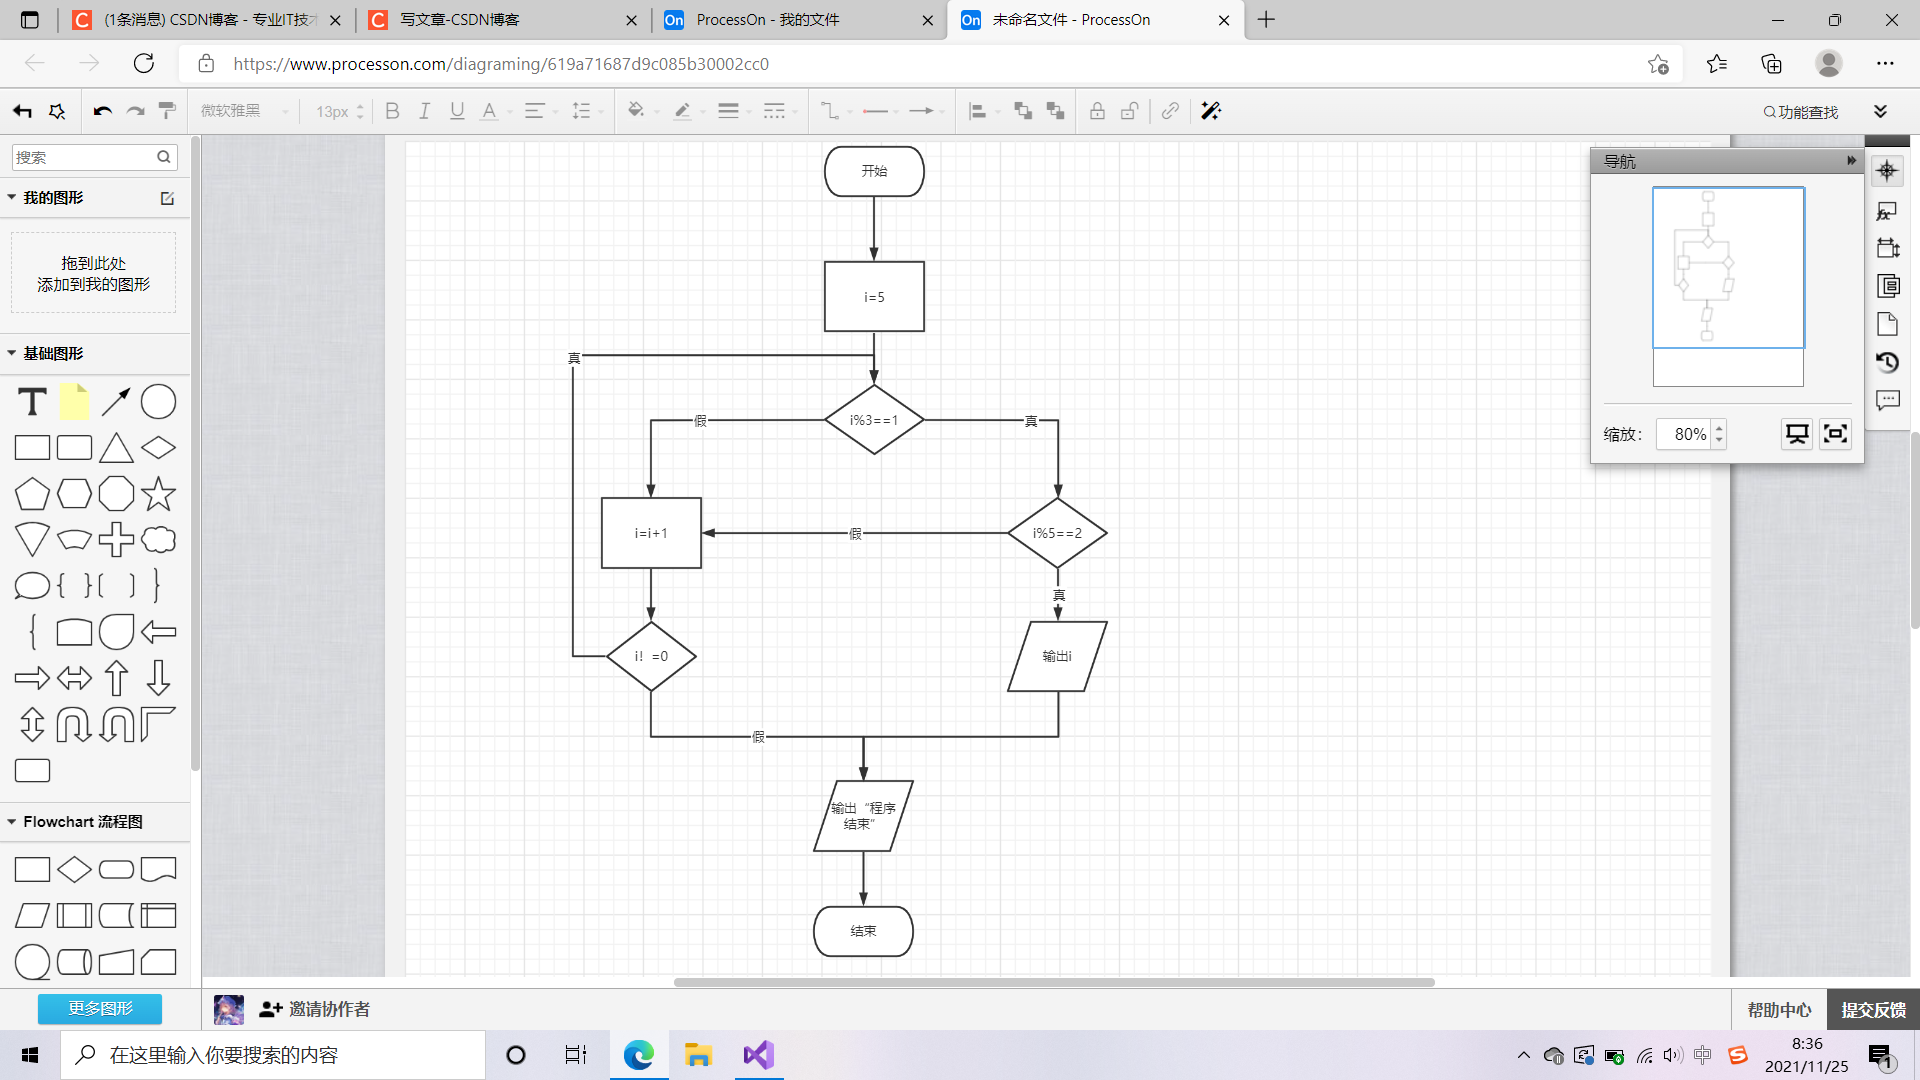Viewport: 1920px width, 1080px height.
Task: Switch to the 写文章-CSDN博客 tab
Action: [x=460, y=20]
